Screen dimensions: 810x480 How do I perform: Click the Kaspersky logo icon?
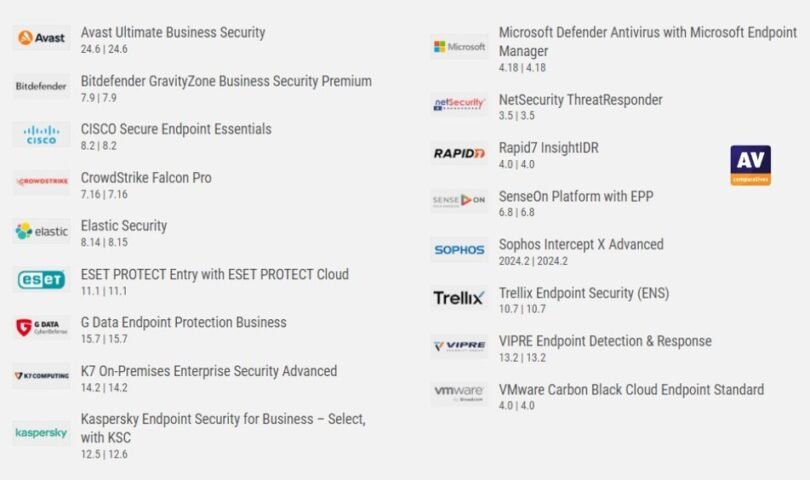pos(42,433)
